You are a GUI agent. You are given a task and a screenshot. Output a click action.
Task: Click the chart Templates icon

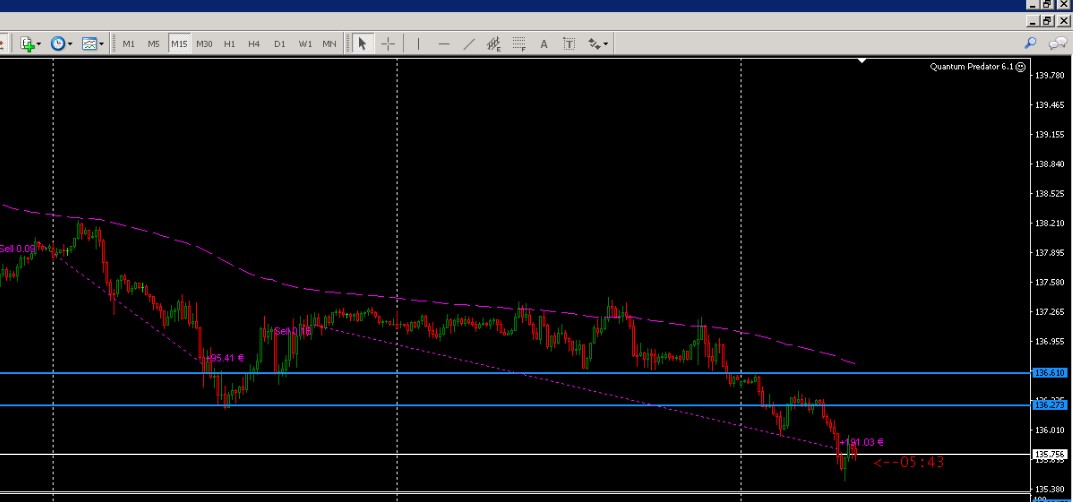(x=90, y=44)
